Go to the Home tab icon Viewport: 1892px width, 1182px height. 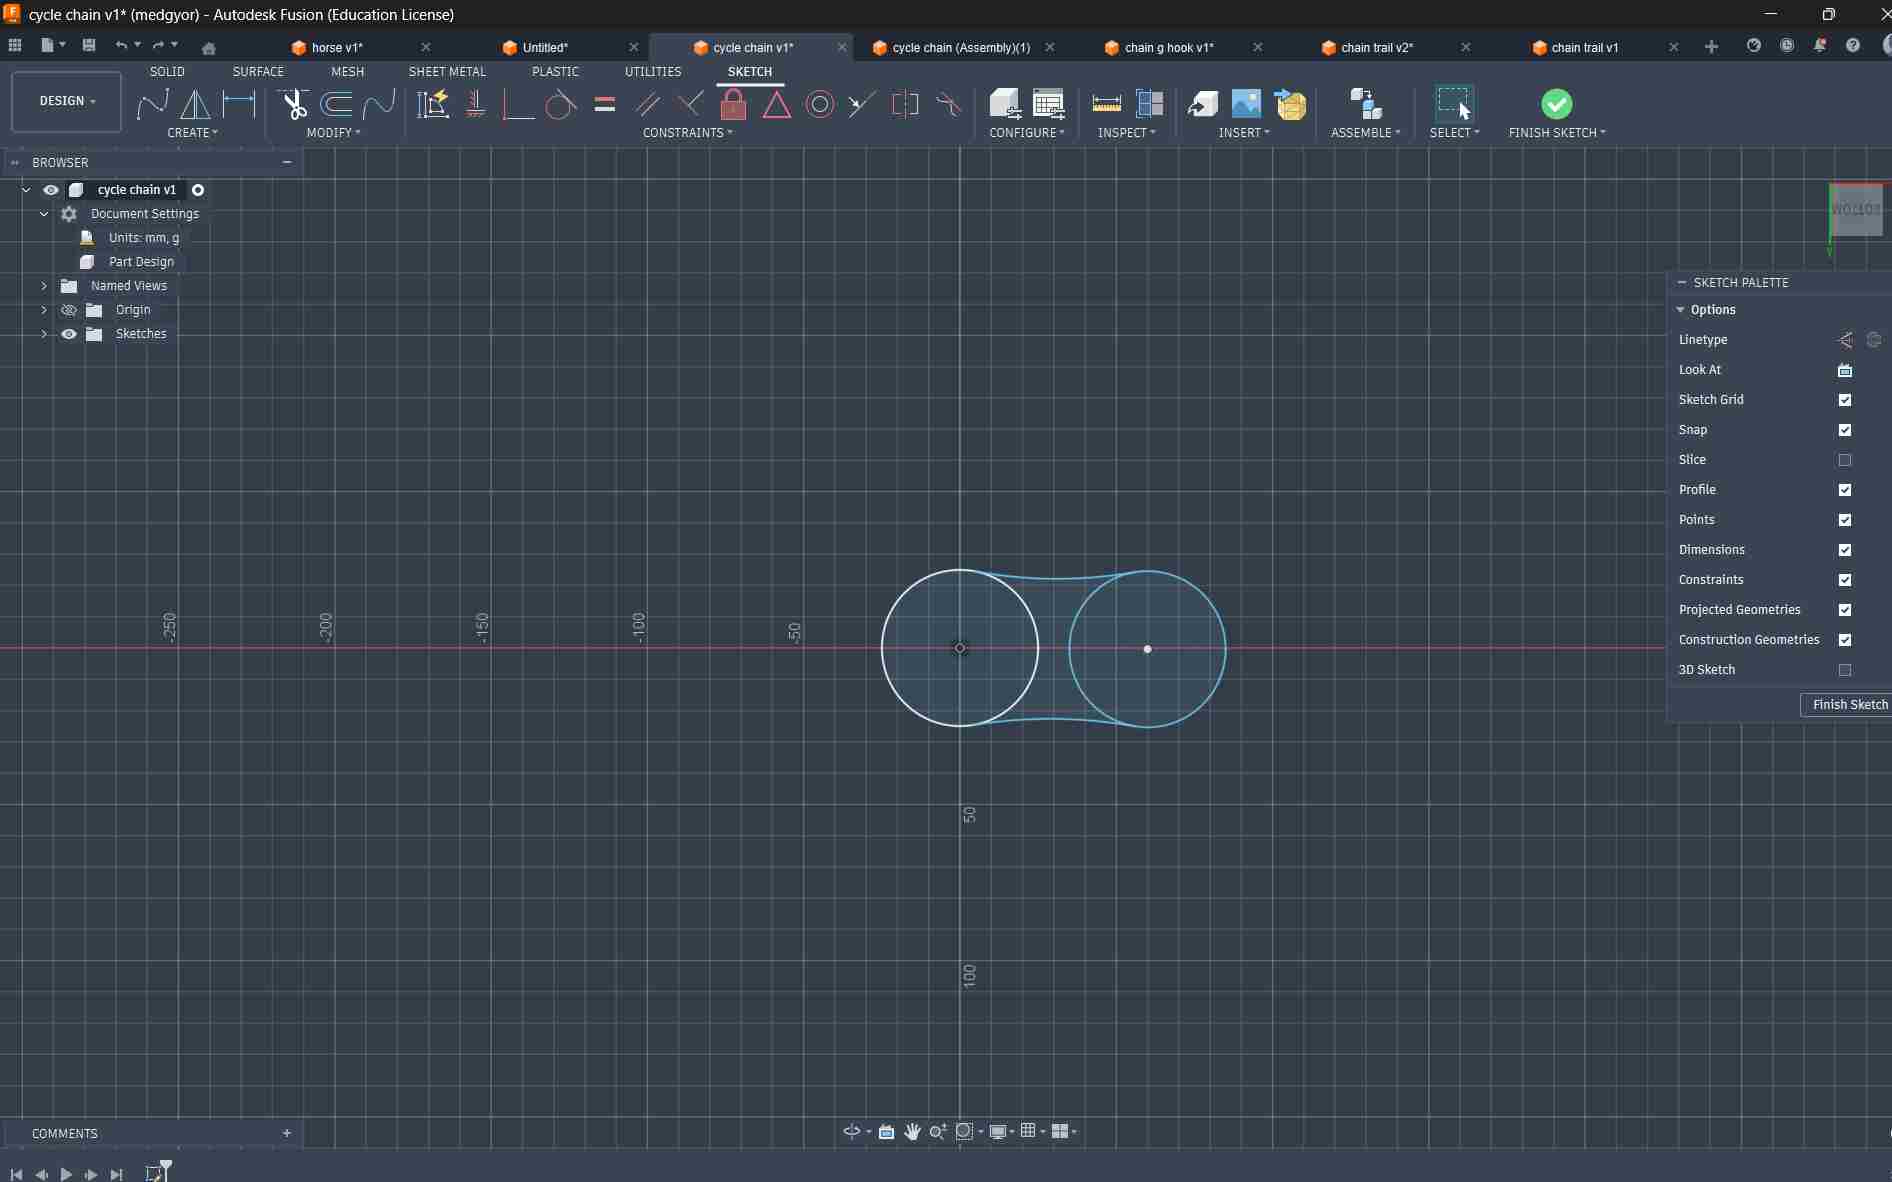coord(209,47)
